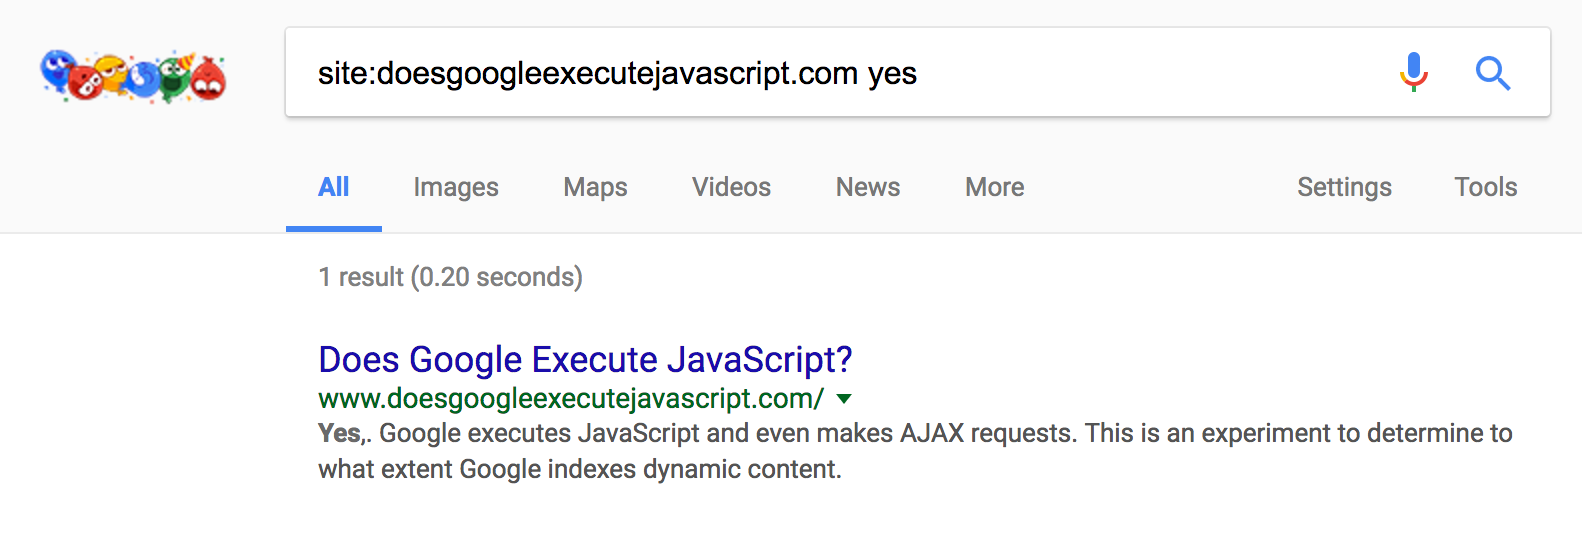Open the "Does Google Execute JavaScript?" result link
The height and width of the screenshot is (534, 1582).
coord(585,359)
